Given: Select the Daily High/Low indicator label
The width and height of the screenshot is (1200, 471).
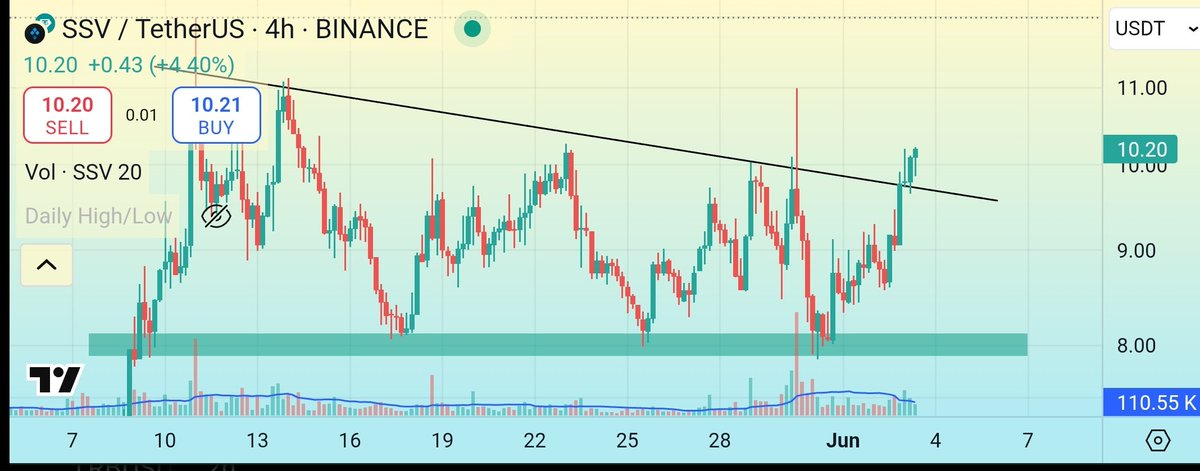Looking at the screenshot, I should click(x=99, y=216).
